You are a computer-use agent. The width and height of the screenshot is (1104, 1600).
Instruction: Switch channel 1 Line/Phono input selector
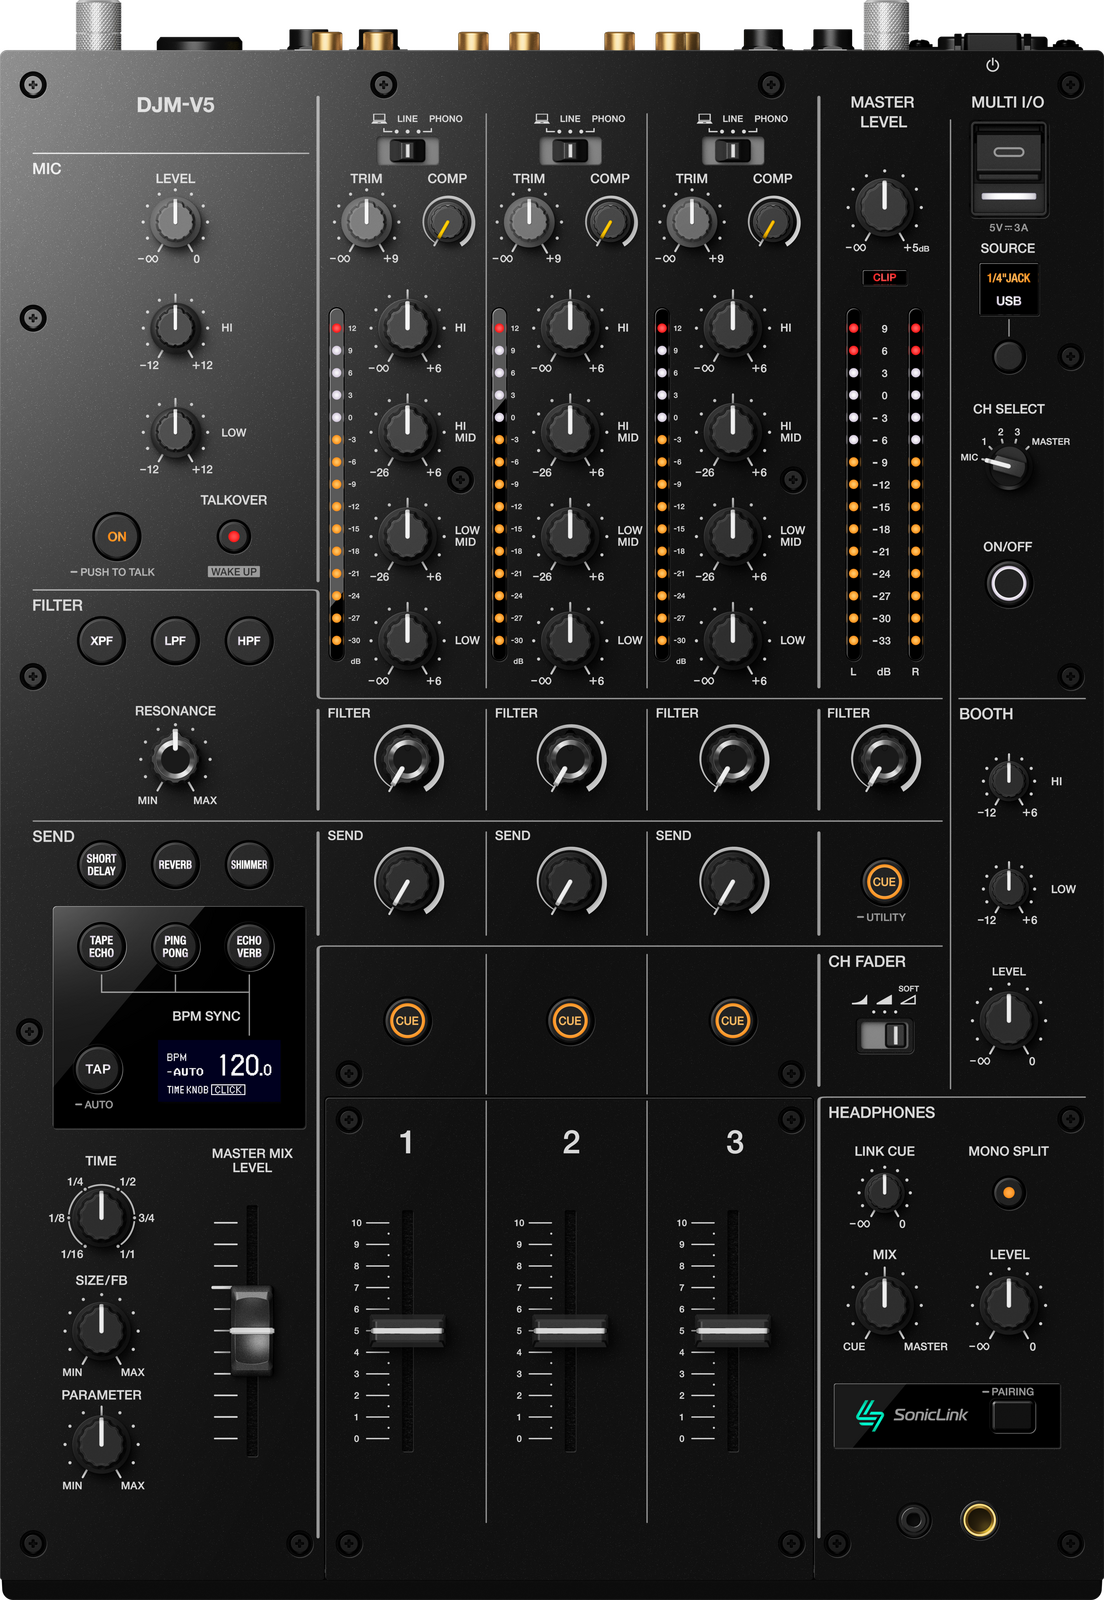click(407, 151)
